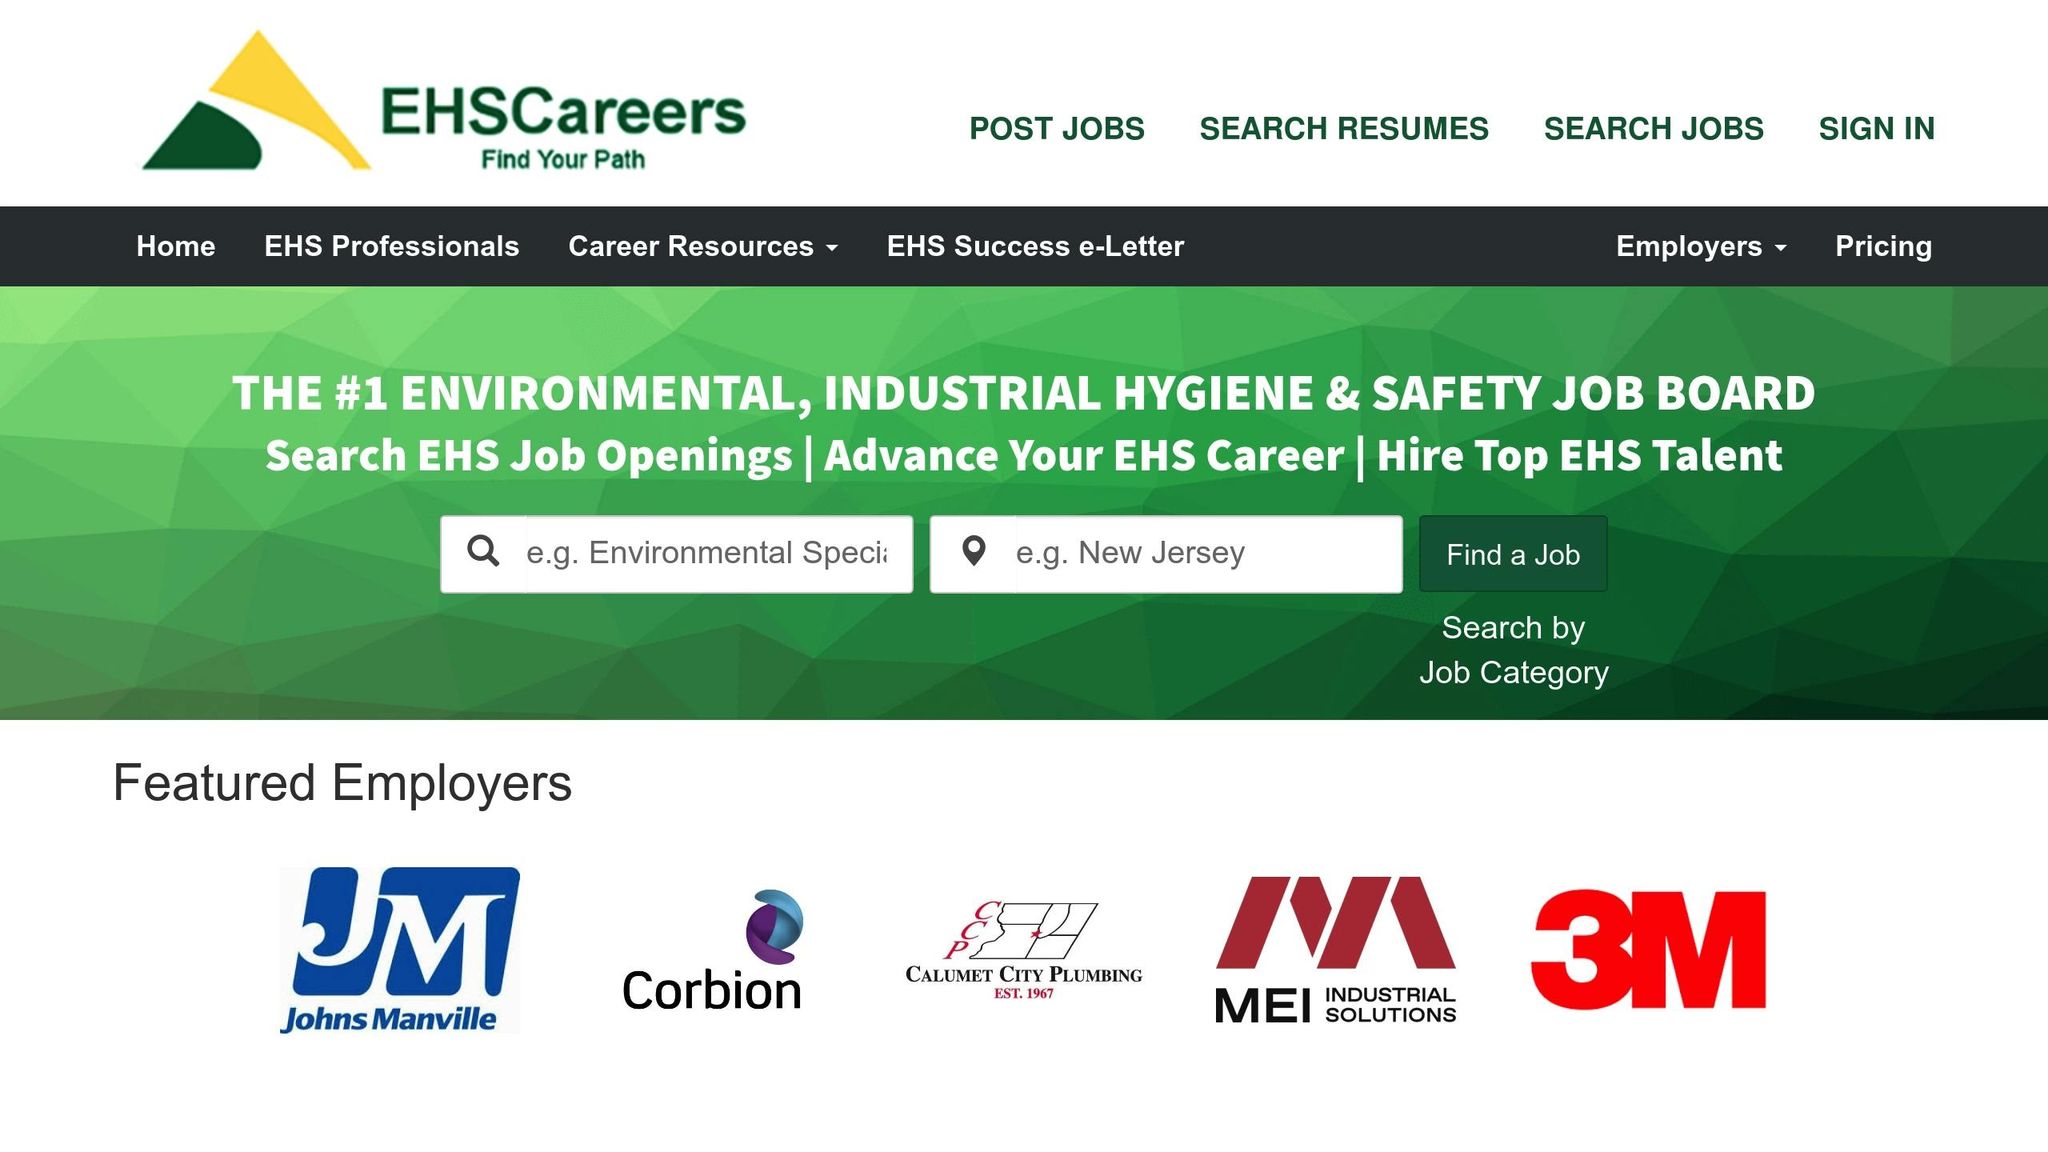Click the SIGN IN link

coord(1876,129)
